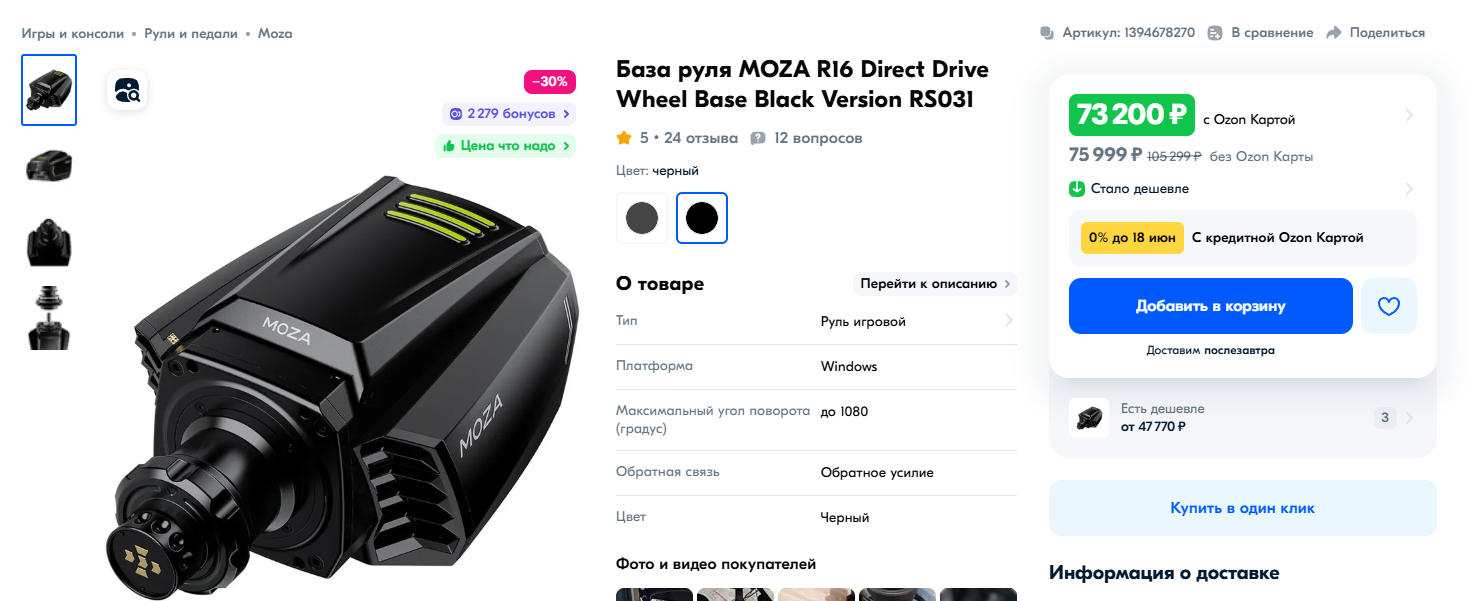1478x601 pixels.
Task: Select the black color swatch
Action: coord(702,218)
